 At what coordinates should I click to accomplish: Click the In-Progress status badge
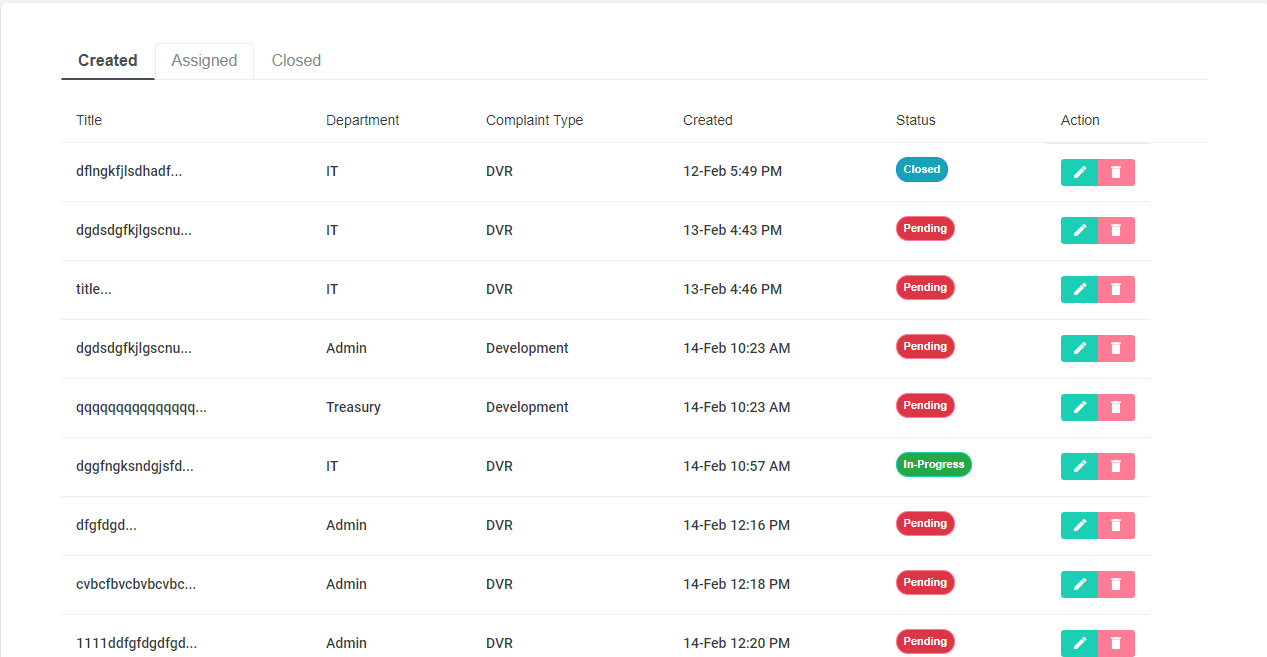pyautogui.click(x=934, y=465)
